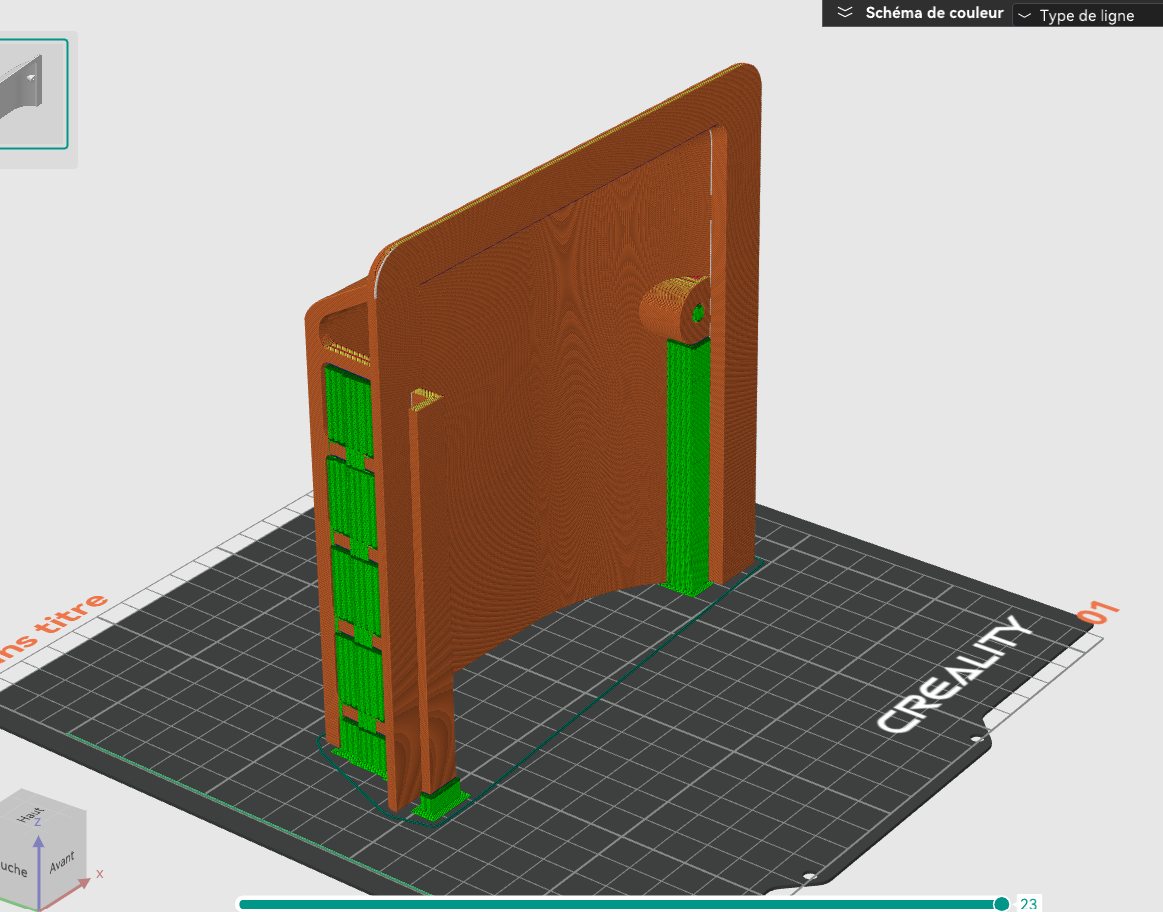The height and width of the screenshot is (912, 1163).
Task: Click the cylindrical boss on the model
Action: tap(672, 305)
